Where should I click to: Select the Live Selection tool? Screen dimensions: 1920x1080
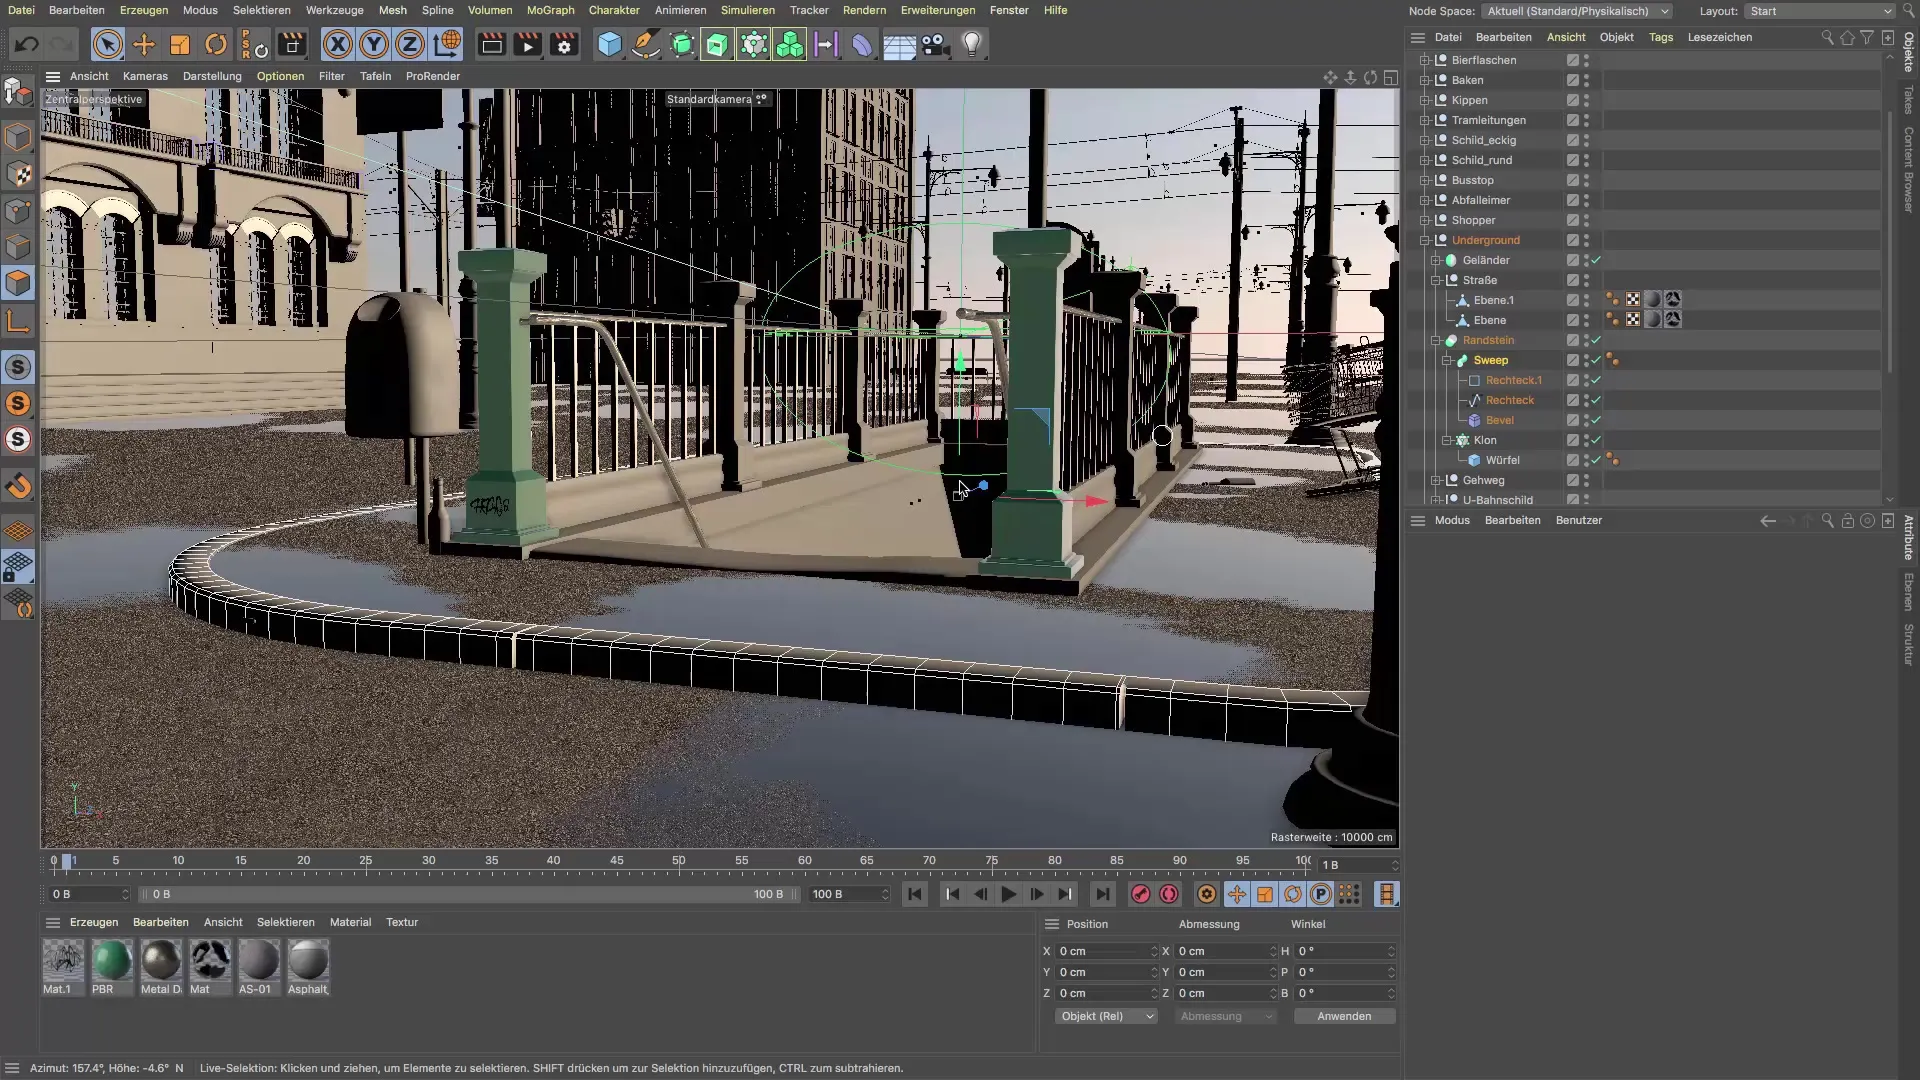coord(108,45)
